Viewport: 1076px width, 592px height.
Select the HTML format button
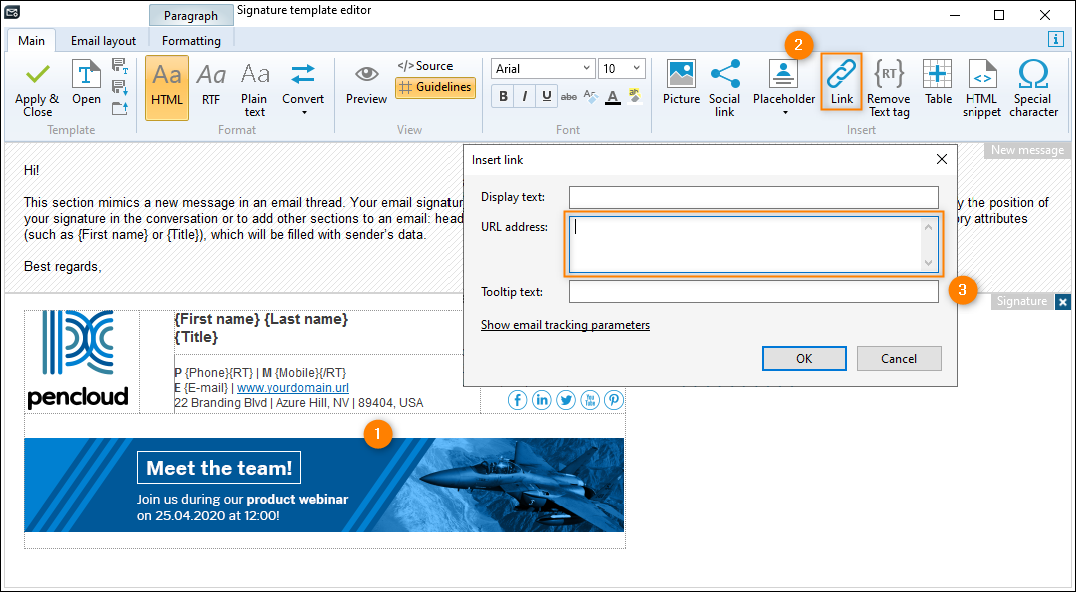coord(167,88)
